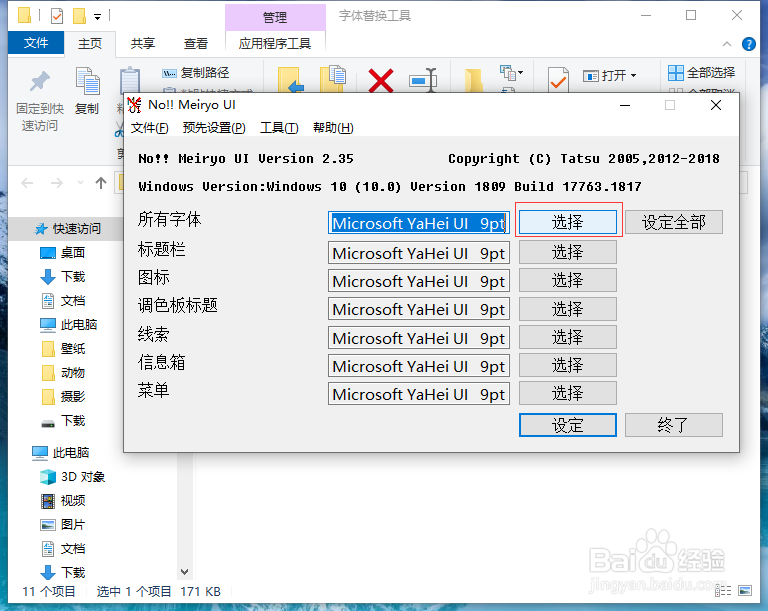Click the Move to folder icon

point(291,80)
